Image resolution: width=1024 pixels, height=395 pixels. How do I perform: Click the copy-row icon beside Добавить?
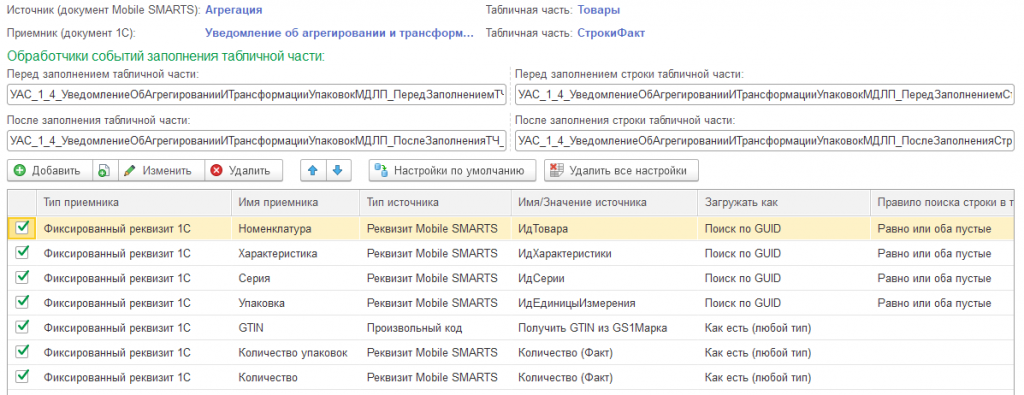(x=104, y=170)
